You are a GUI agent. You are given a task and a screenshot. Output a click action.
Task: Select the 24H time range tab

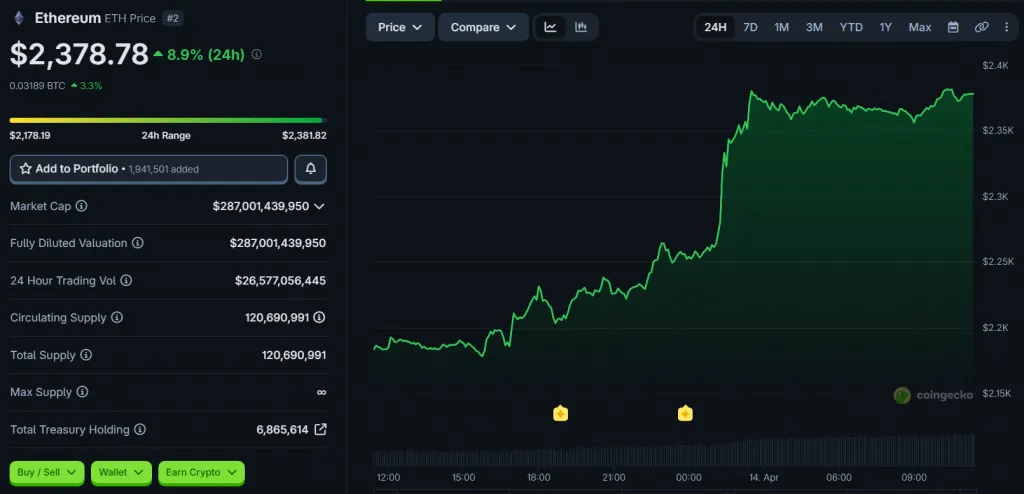click(715, 27)
